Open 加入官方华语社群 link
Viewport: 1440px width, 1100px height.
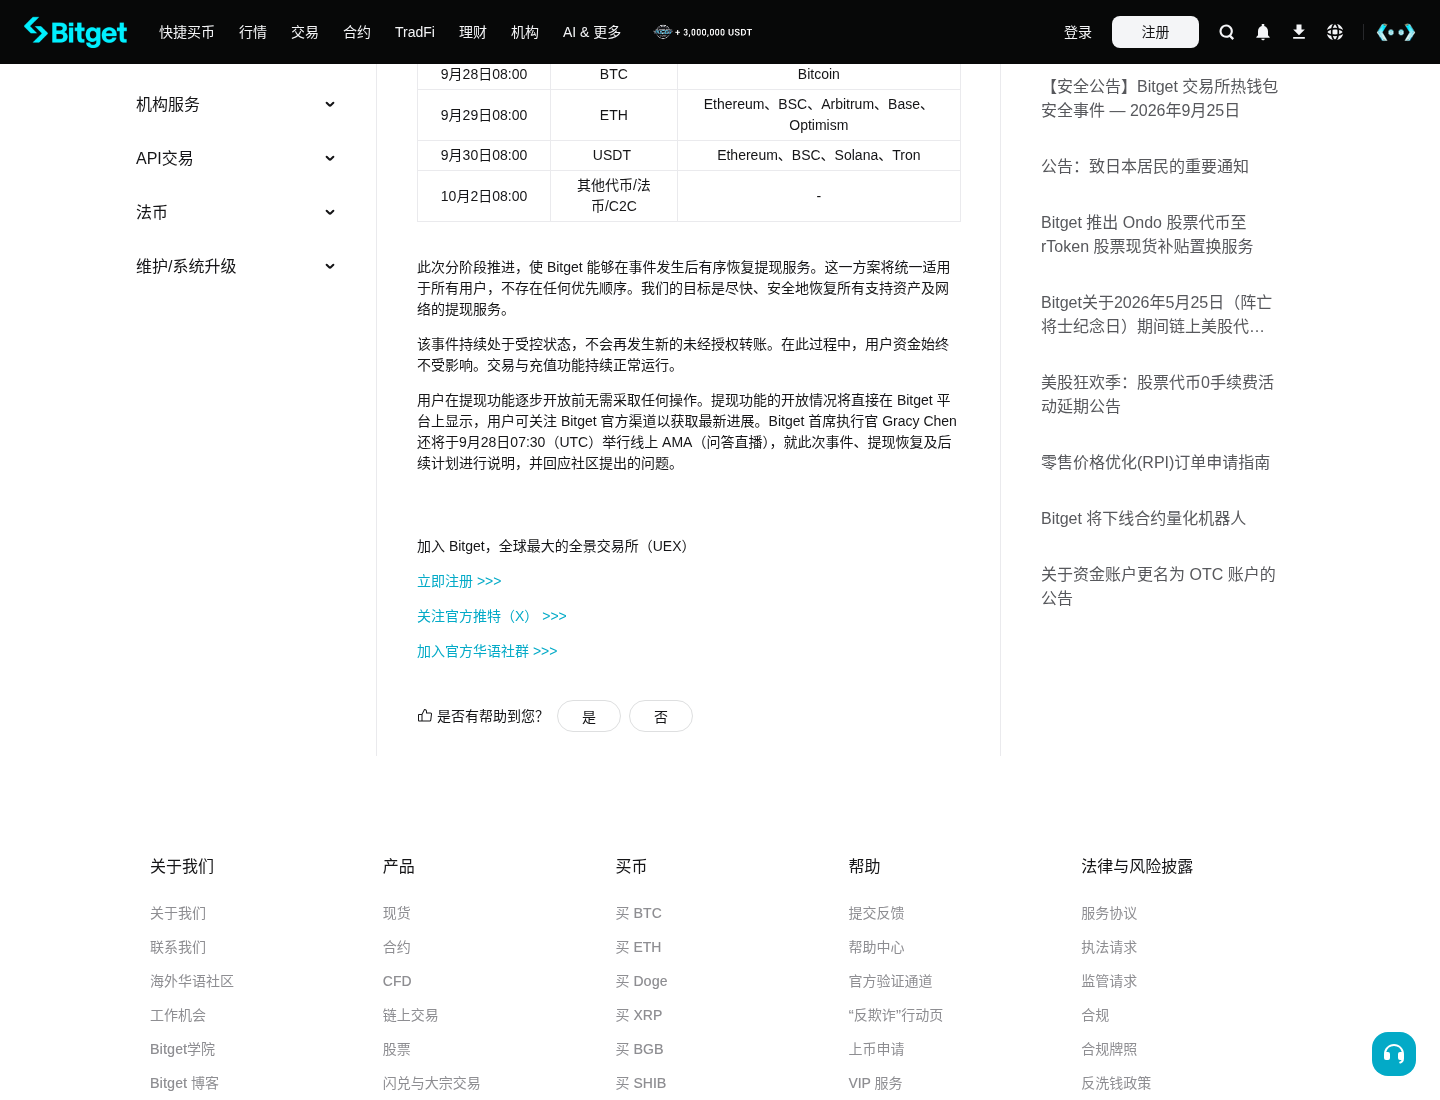click(x=487, y=651)
